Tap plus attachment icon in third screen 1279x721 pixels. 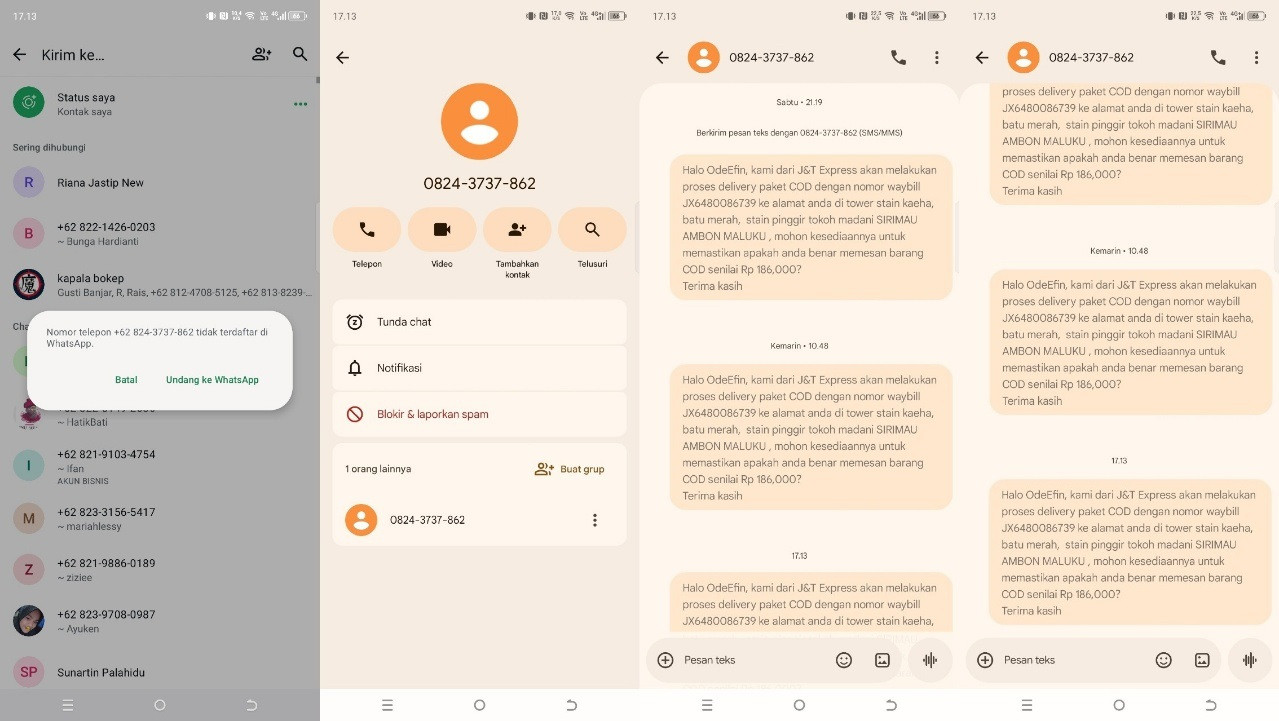665,660
